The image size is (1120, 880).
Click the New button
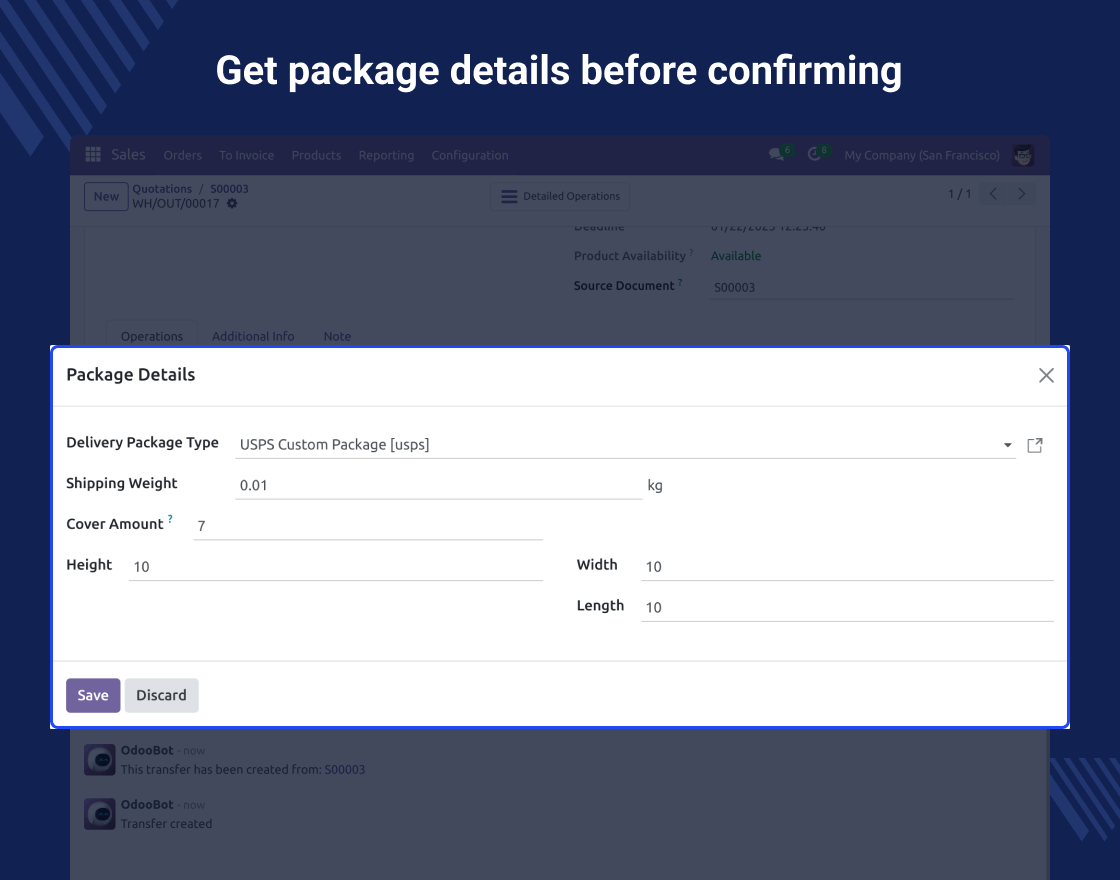point(106,196)
